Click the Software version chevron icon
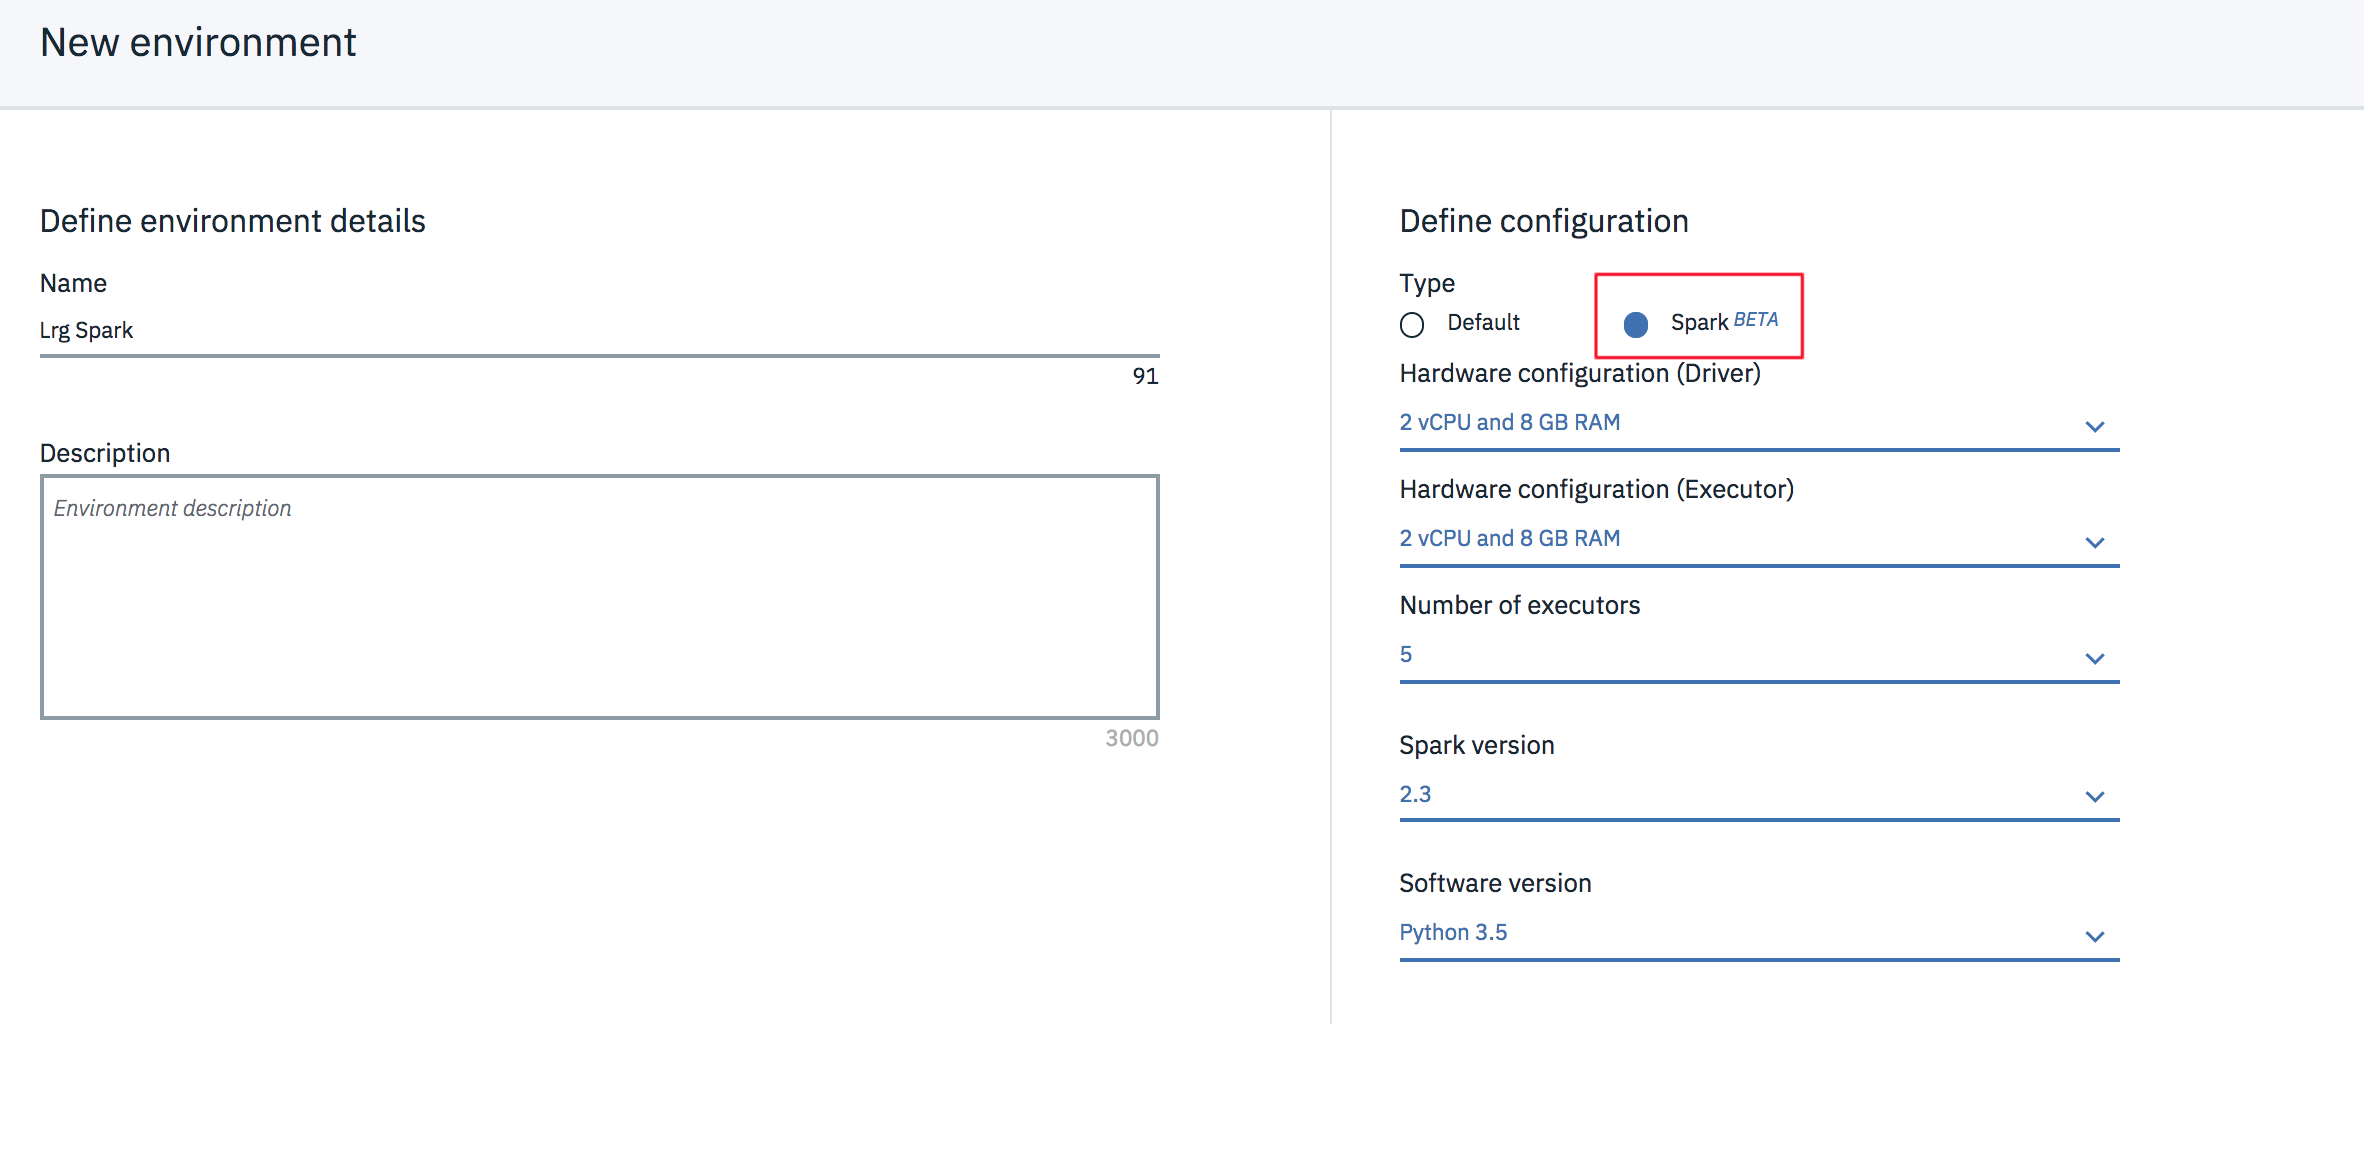This screenshot has height=1152, width=2364. (x=2096, y=936)
